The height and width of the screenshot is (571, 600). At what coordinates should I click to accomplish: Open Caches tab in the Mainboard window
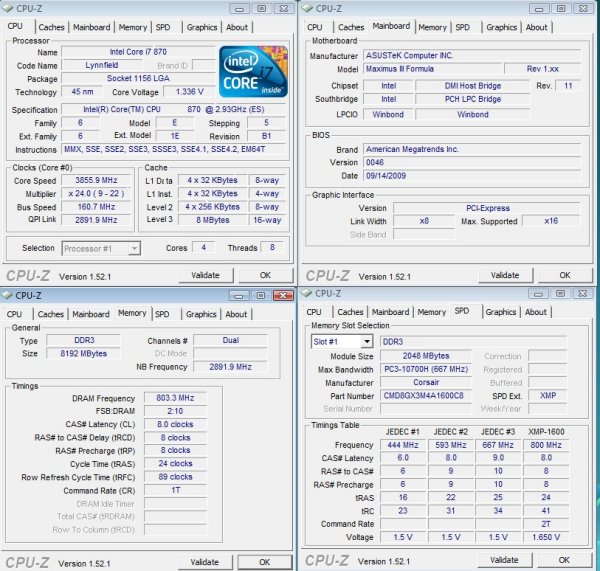pyautogui.click(x=351, y=27)
